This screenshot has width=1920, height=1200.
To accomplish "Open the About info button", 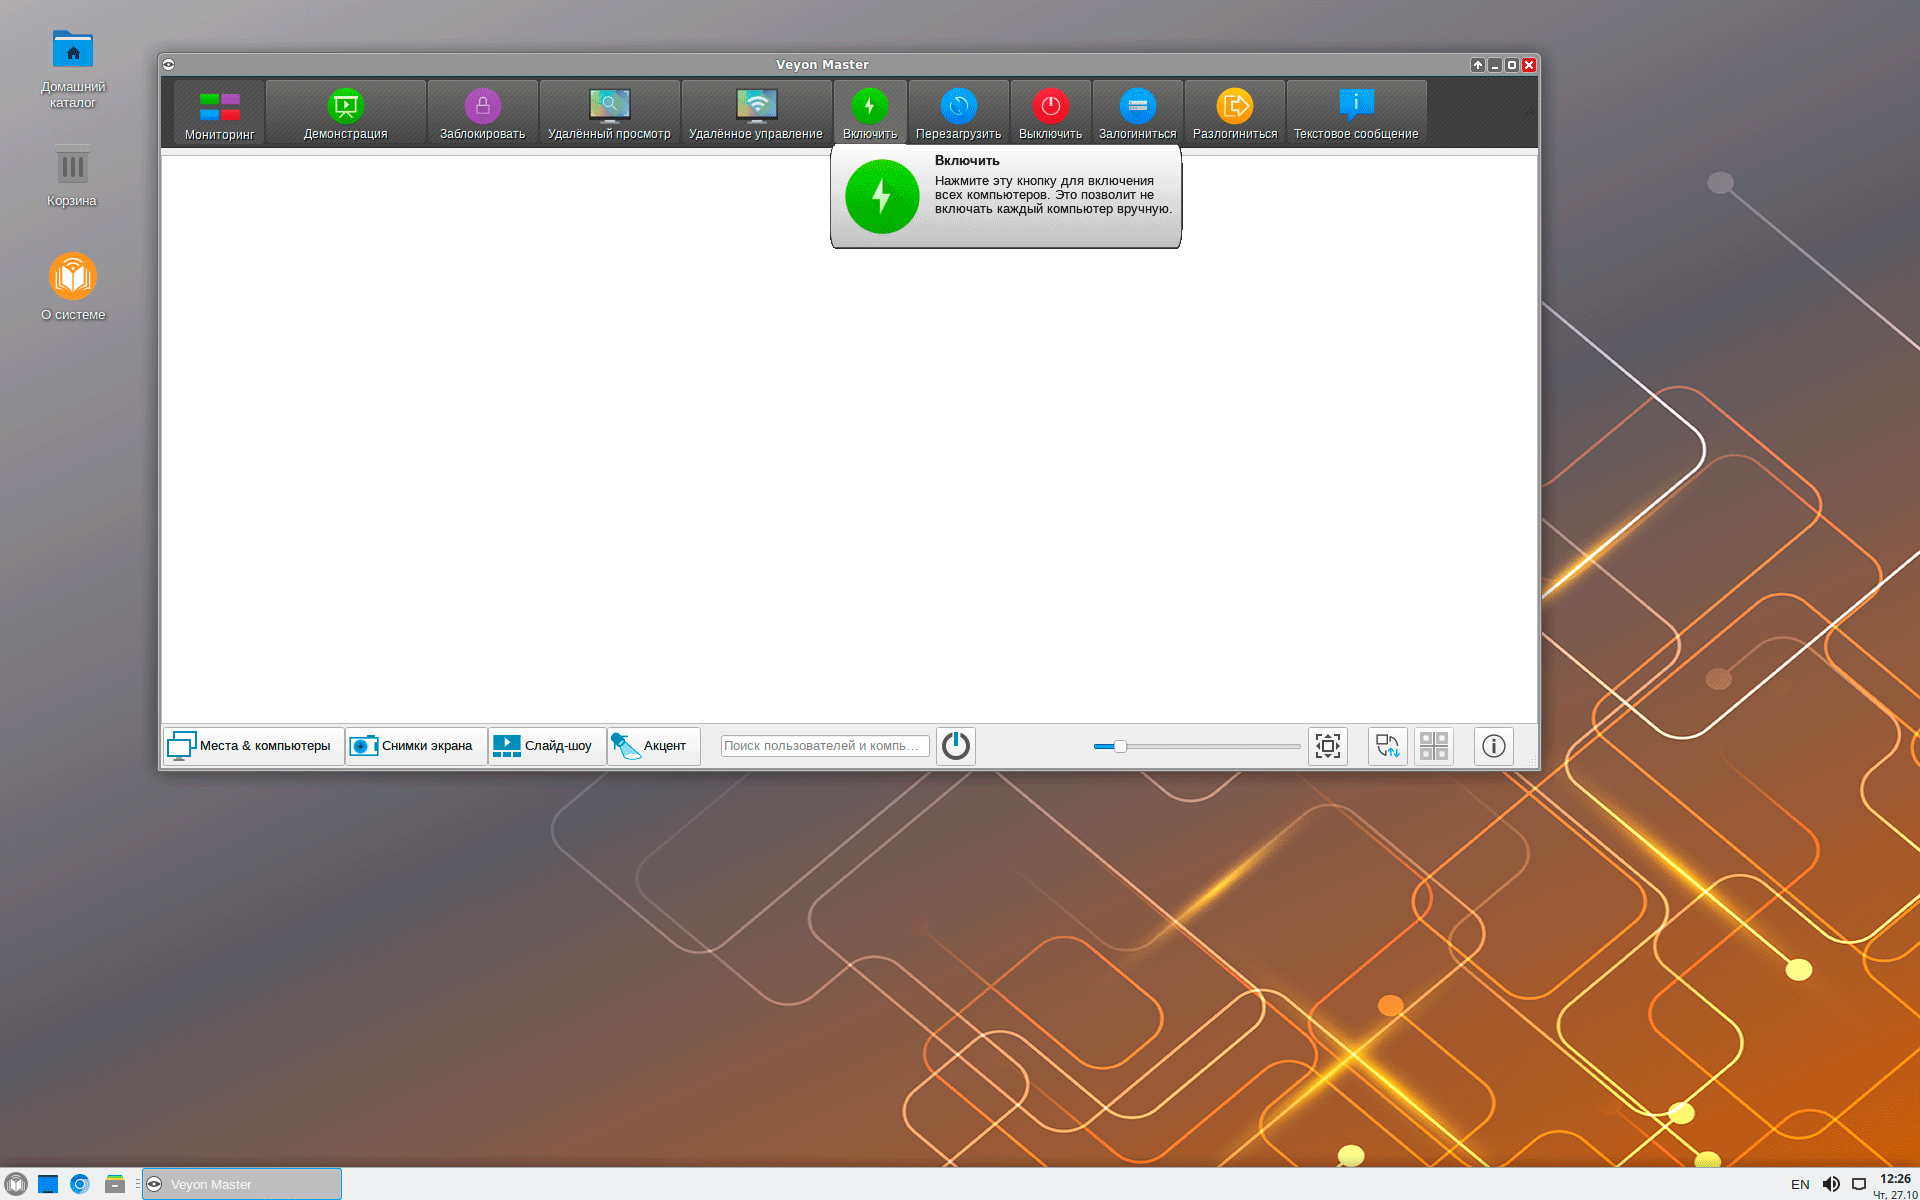I will [1493, 746].
